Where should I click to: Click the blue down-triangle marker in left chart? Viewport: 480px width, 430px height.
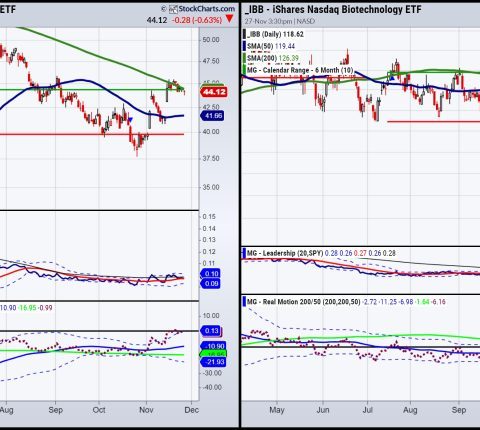130,120
